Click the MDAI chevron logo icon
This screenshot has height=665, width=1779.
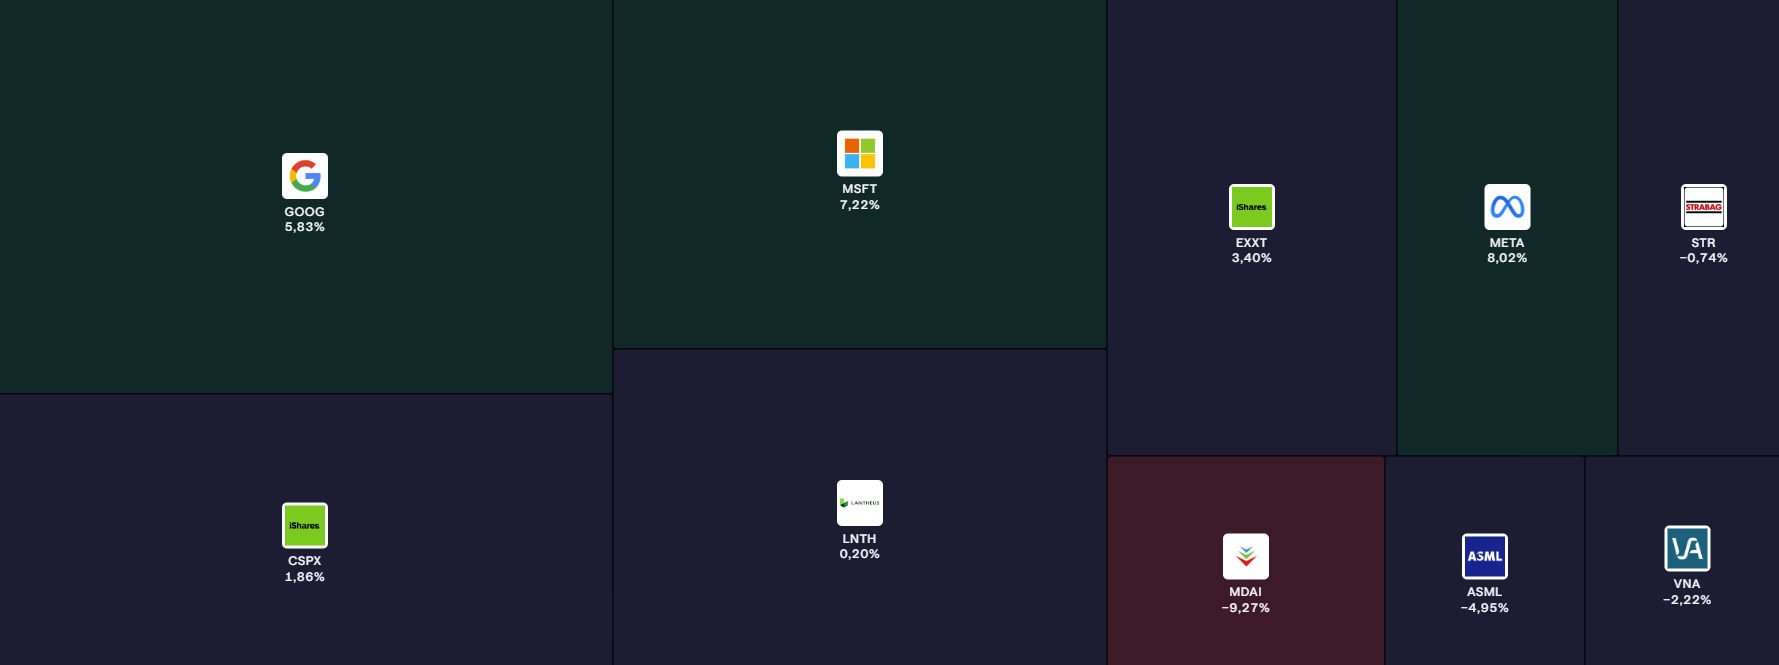click(x=1246, y=556)
